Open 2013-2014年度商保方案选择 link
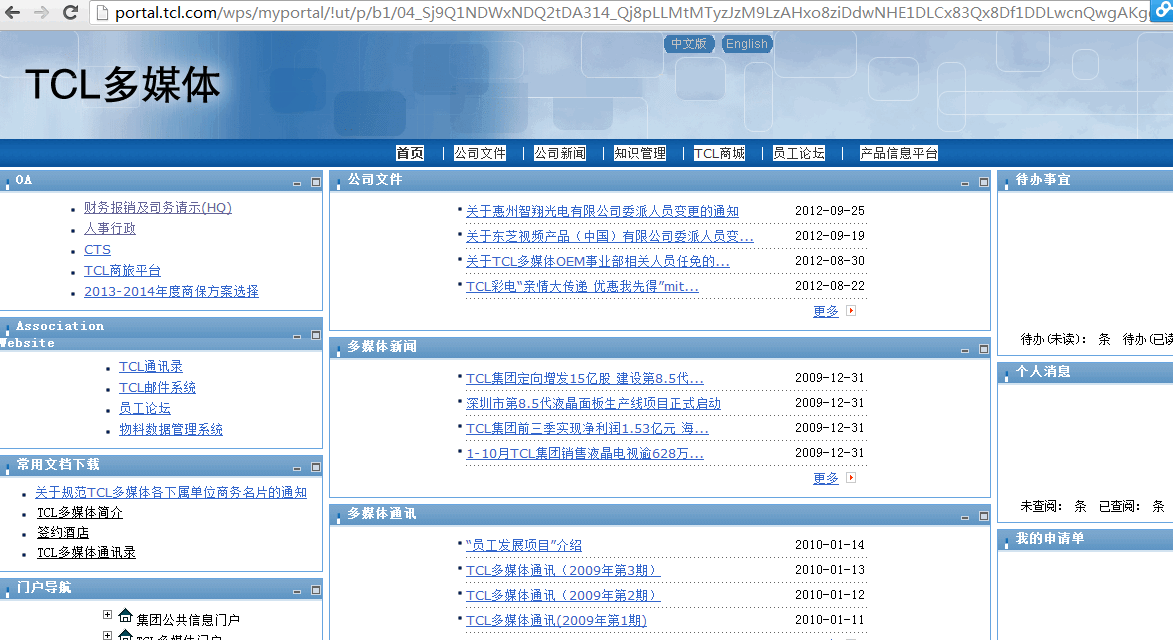Screen dimensions: 1173x640 [x=171, y=291]
